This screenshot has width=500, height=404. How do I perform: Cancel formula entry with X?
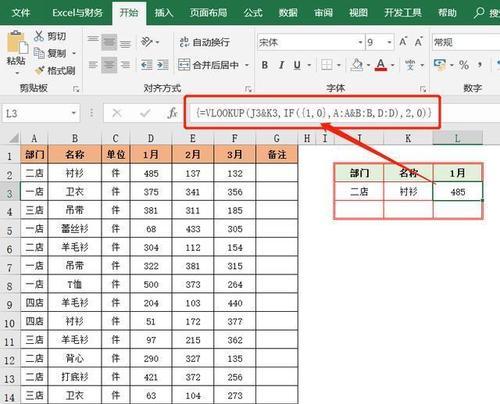[117, 113]
